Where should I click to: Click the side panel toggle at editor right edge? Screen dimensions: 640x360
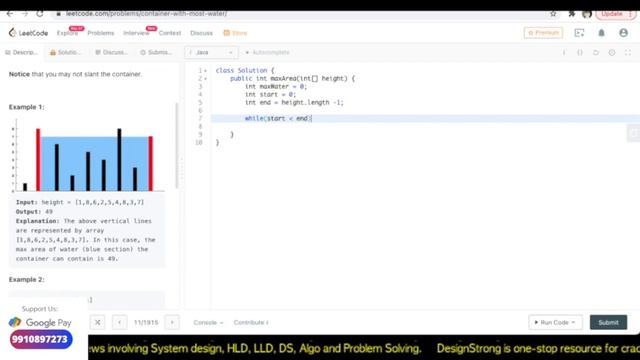click(x=634, y=133)
